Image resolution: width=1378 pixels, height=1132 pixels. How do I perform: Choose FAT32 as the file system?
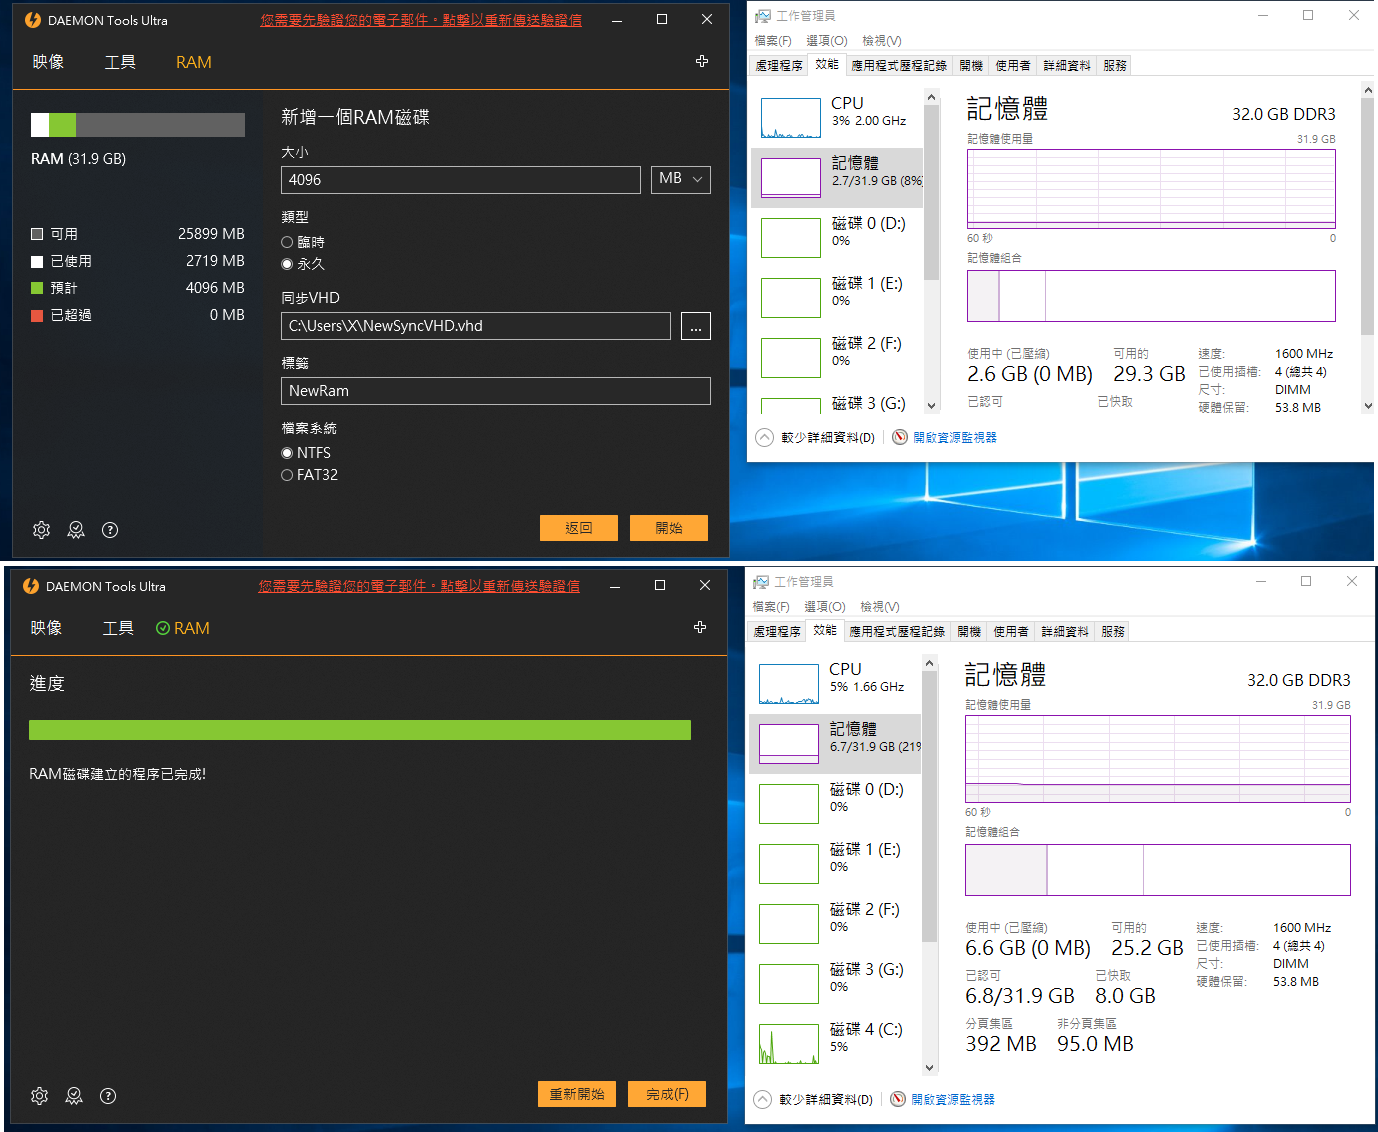(287, 475)
